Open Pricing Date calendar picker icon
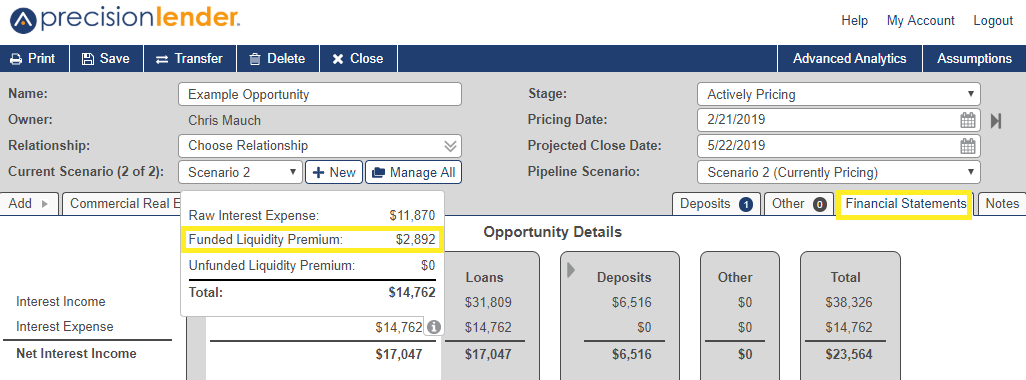The width and height of the screenshot is (1026, 380). click(x=968, y=120)
